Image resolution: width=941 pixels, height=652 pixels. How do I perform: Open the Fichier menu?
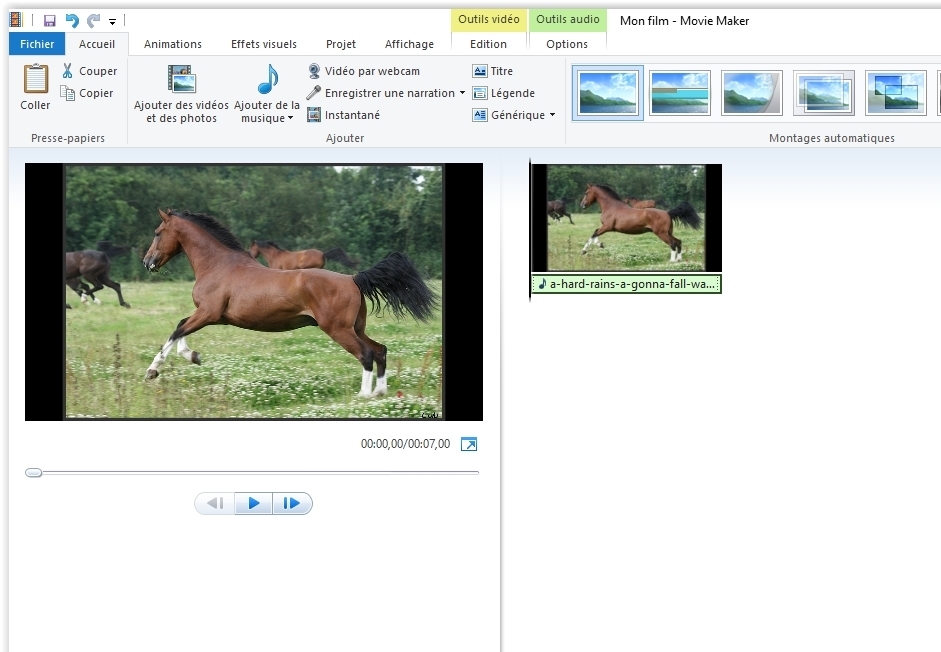point(37,44)
